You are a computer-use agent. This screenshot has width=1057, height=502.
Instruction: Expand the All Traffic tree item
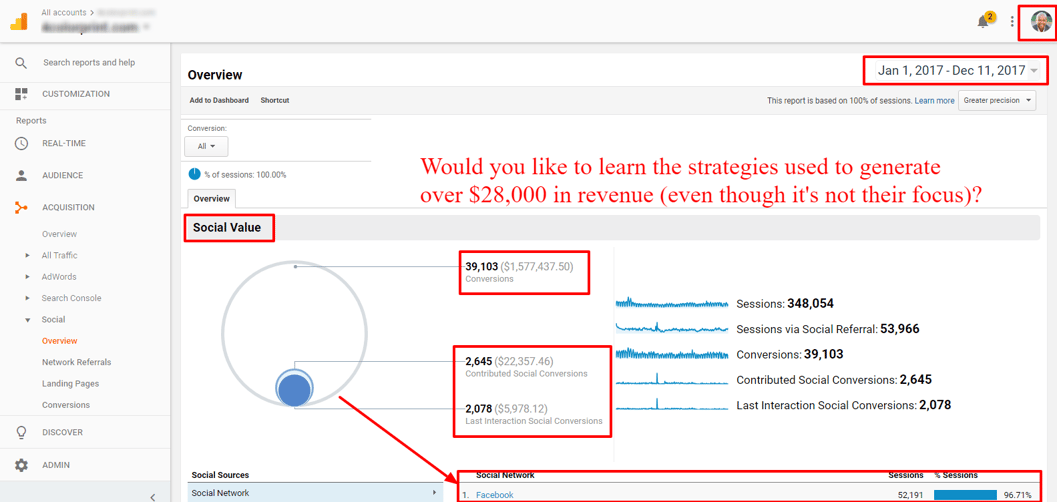(27, 255)
